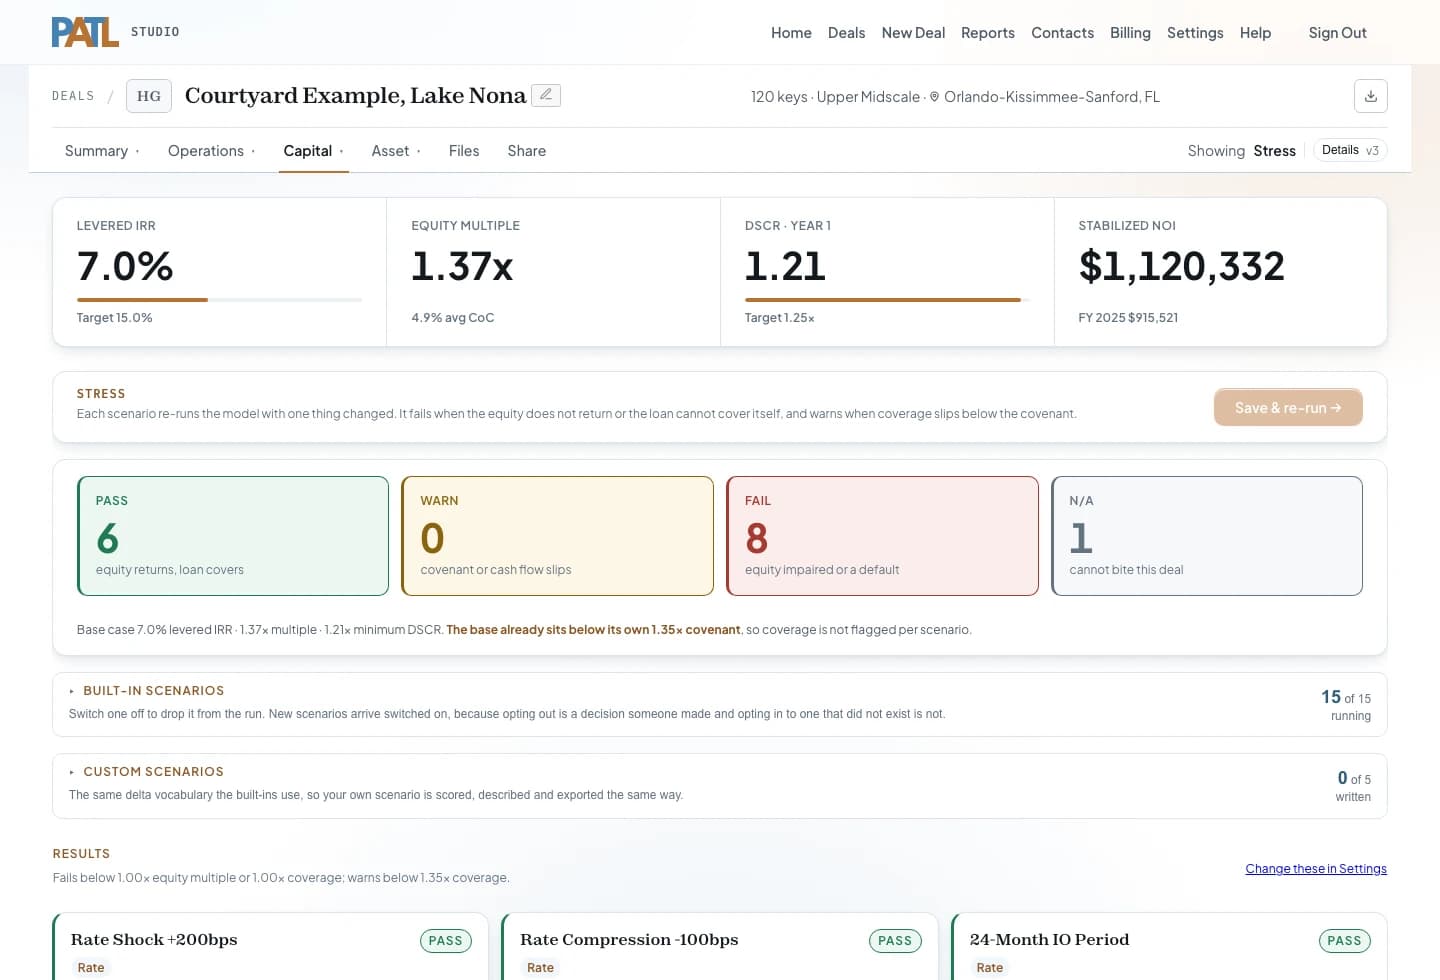This screenshot has width=1440, height=980.
Task: Click the 24-Month IO Period card title
Action: (x=1049, y=940)
